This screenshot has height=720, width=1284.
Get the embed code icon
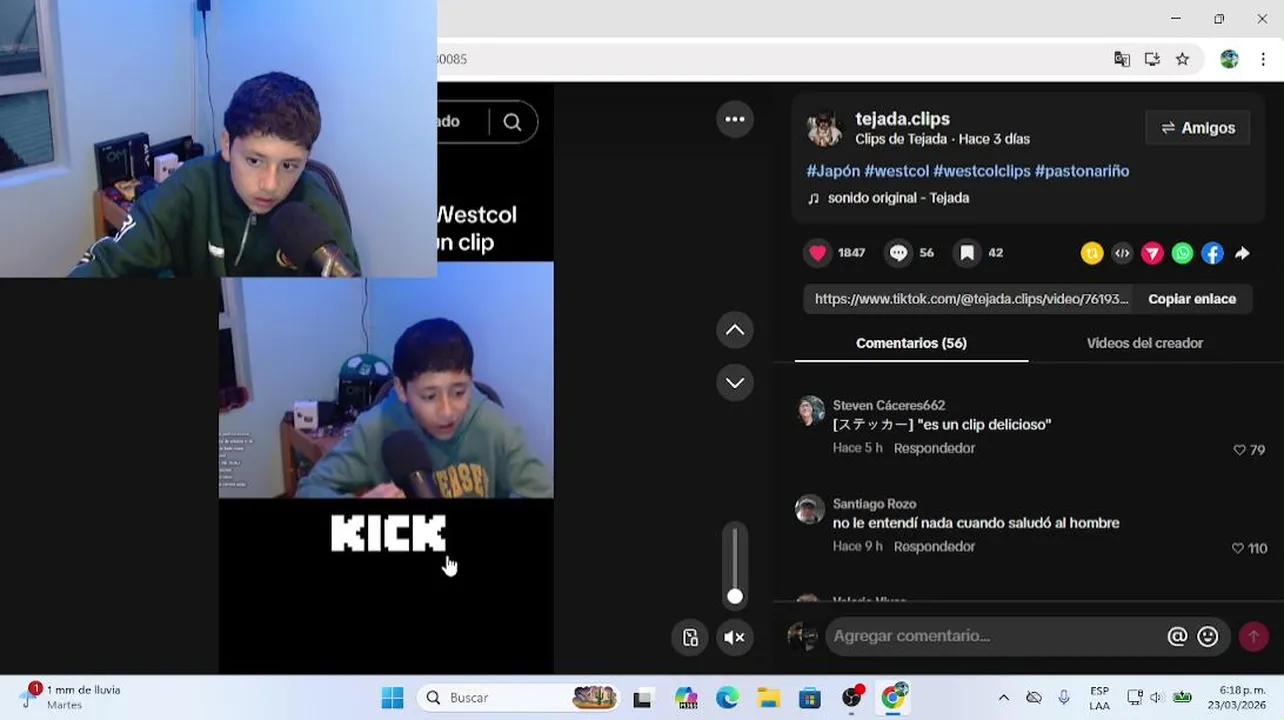1122,254
